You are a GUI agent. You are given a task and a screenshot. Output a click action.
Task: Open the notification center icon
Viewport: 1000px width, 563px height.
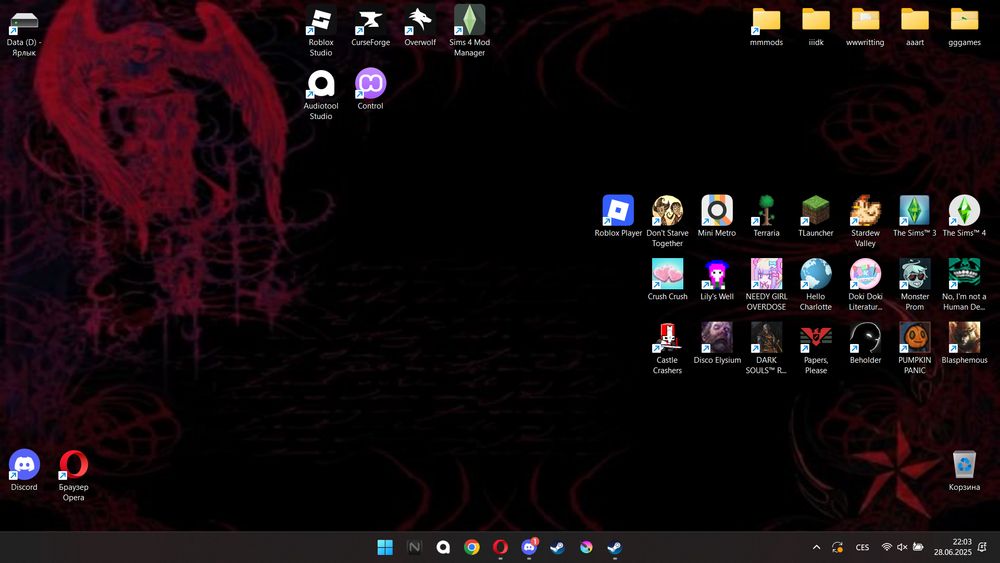[983, 547]
